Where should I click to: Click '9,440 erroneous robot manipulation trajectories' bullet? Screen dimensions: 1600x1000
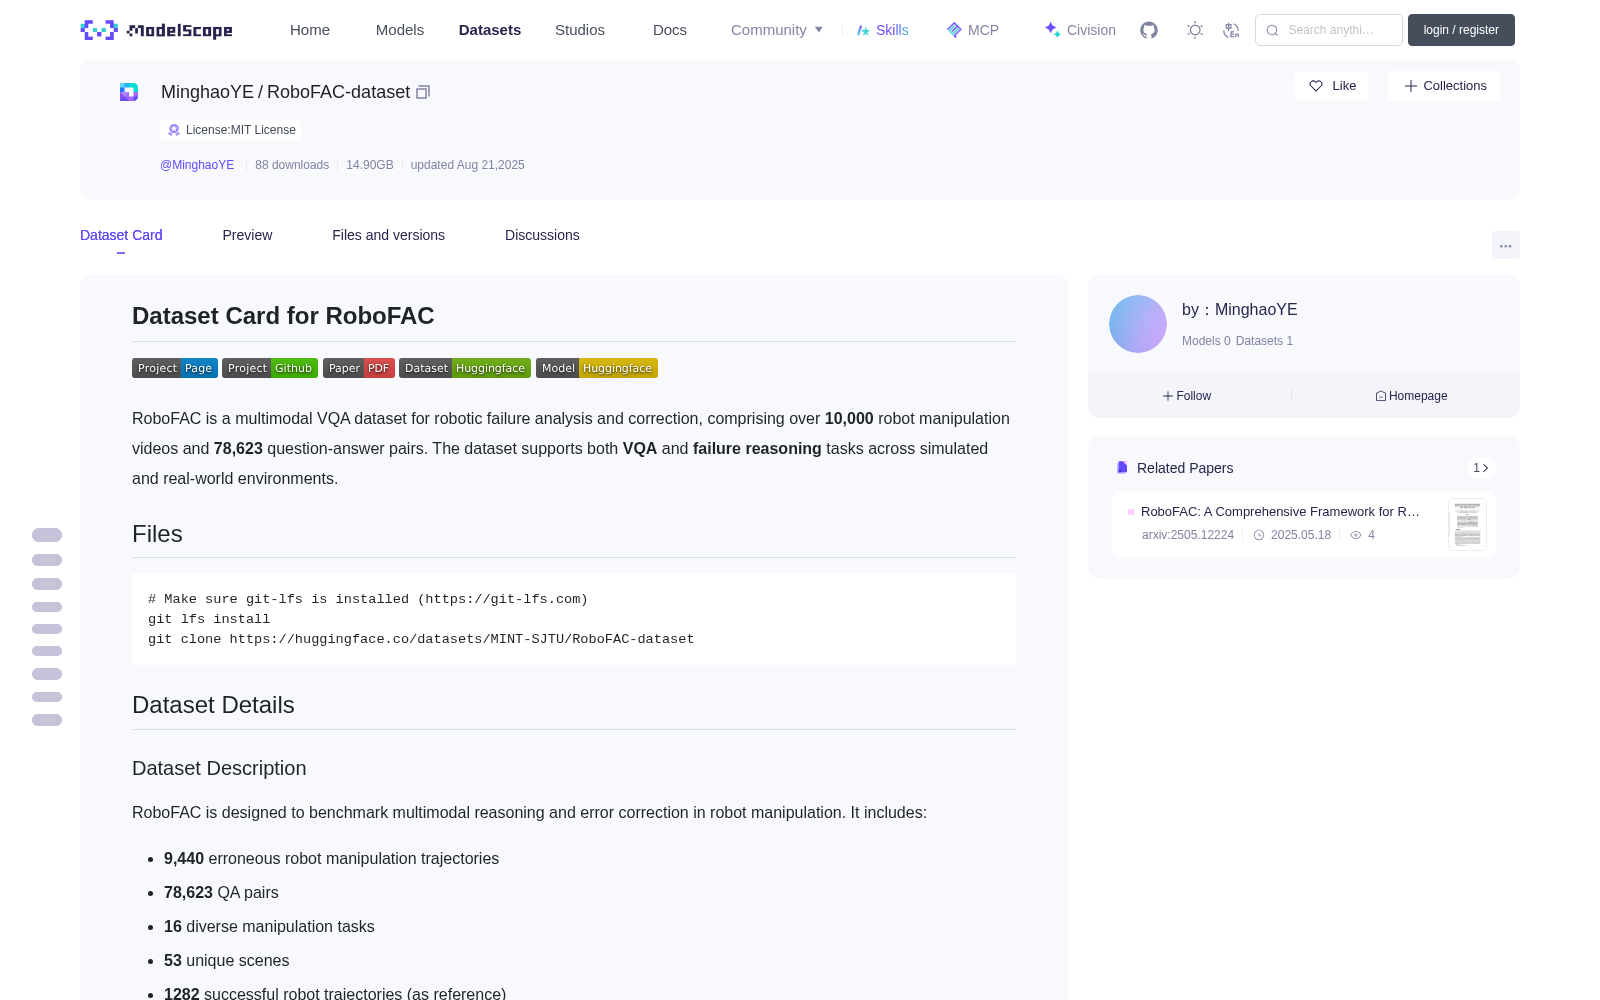331,859
